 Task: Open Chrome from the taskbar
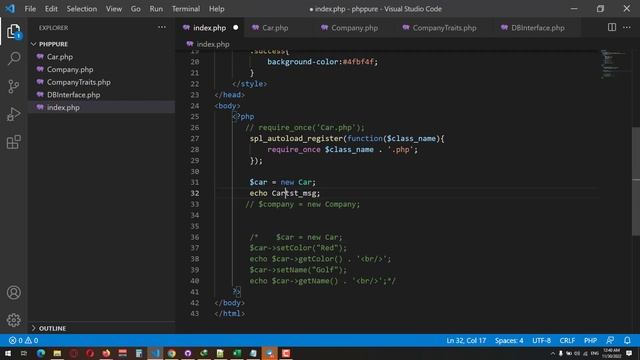click(171, 353)
